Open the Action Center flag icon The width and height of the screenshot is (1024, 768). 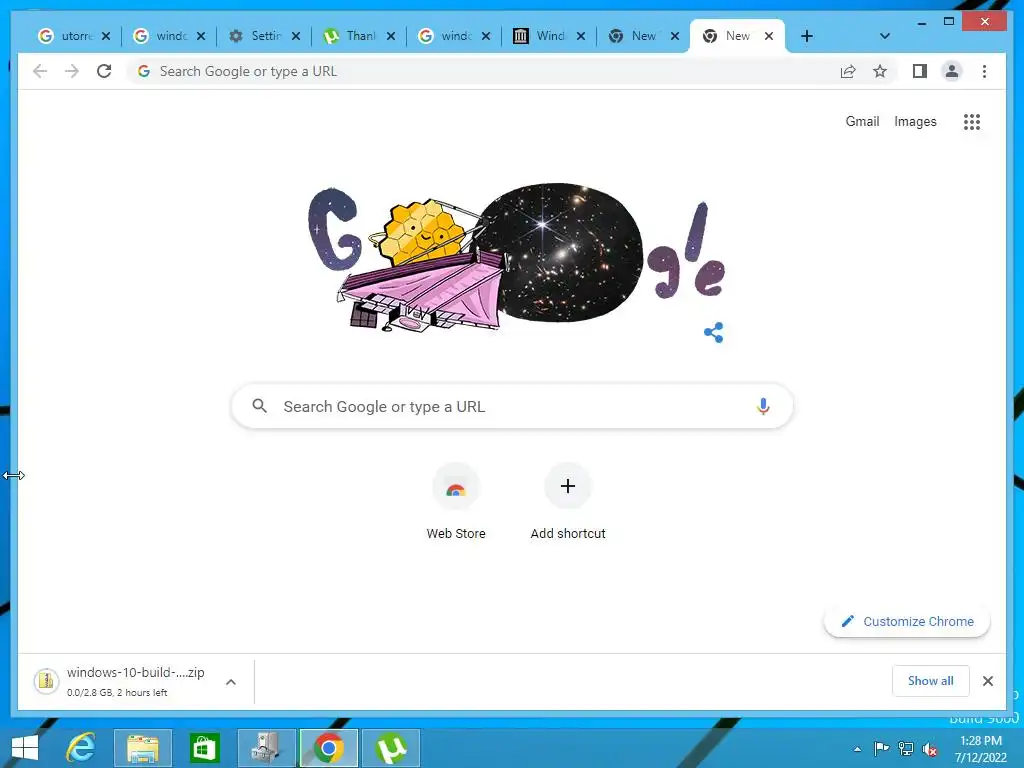tap(881, 749)
